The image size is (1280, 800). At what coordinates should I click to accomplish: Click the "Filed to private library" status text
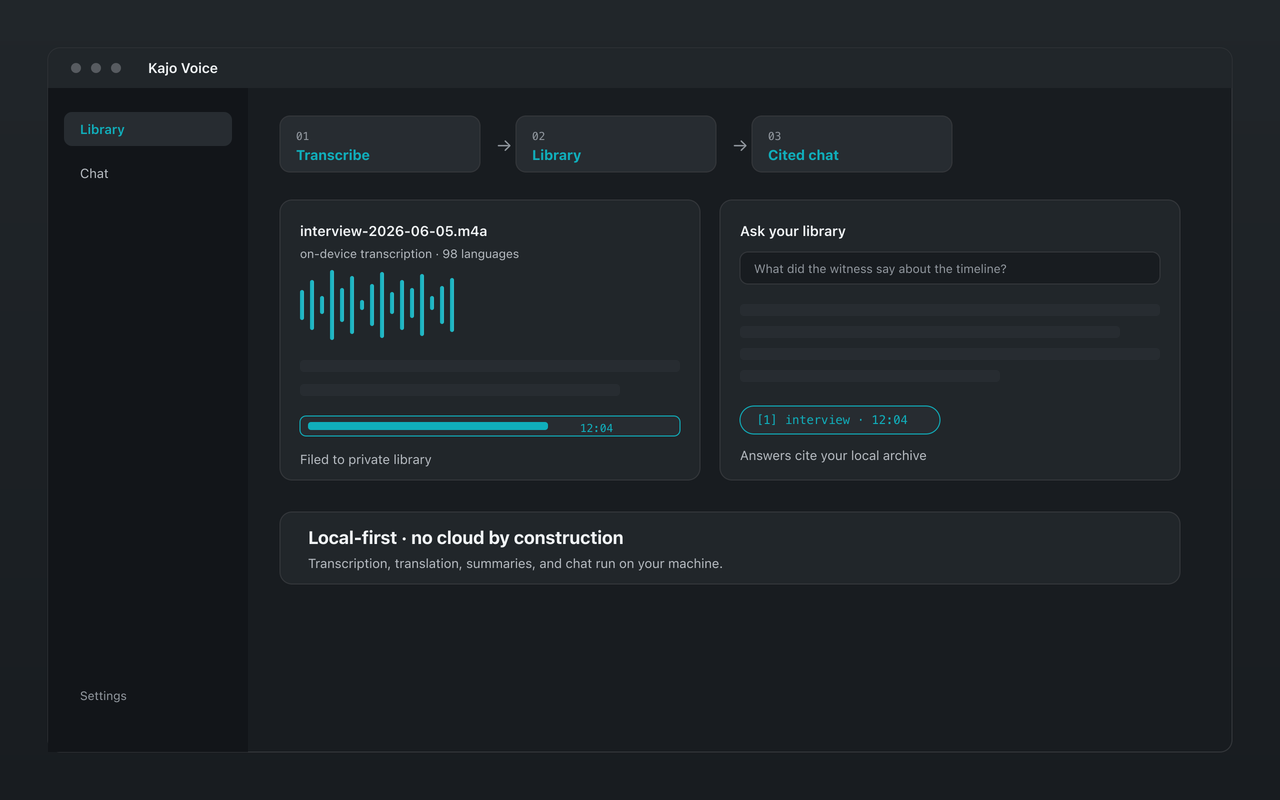(366, 460)
